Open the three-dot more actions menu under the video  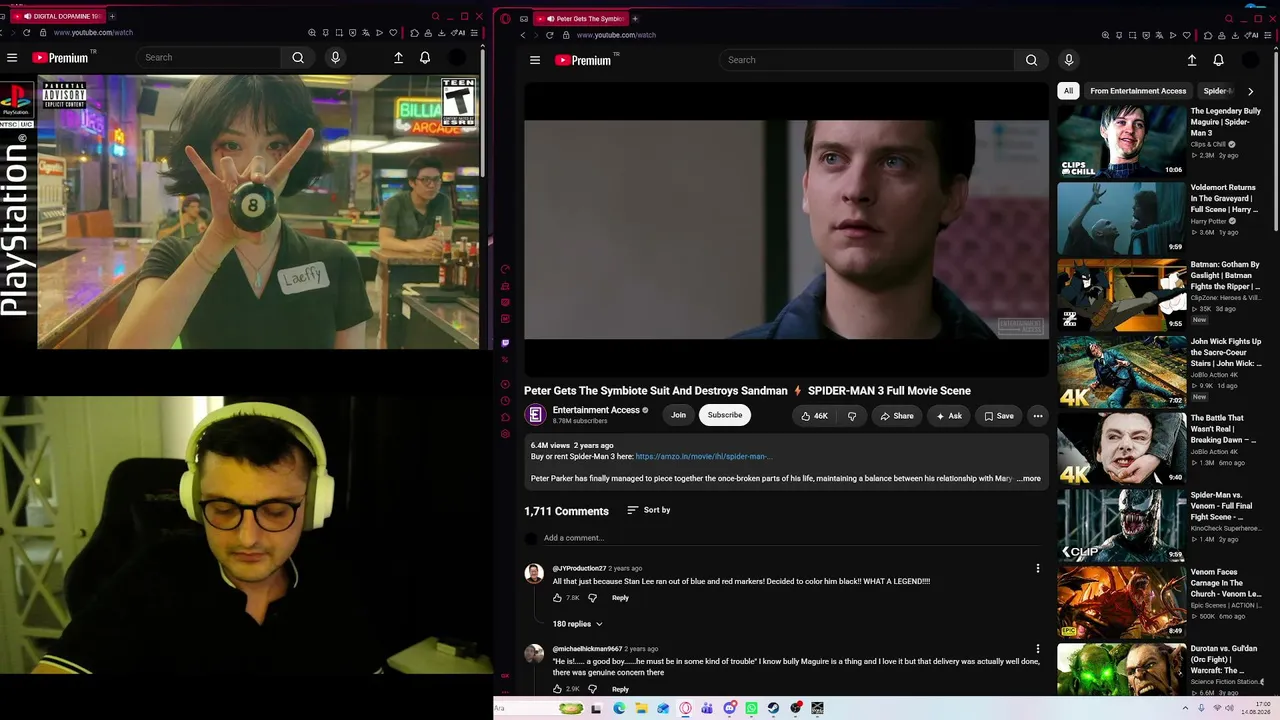1038,416
